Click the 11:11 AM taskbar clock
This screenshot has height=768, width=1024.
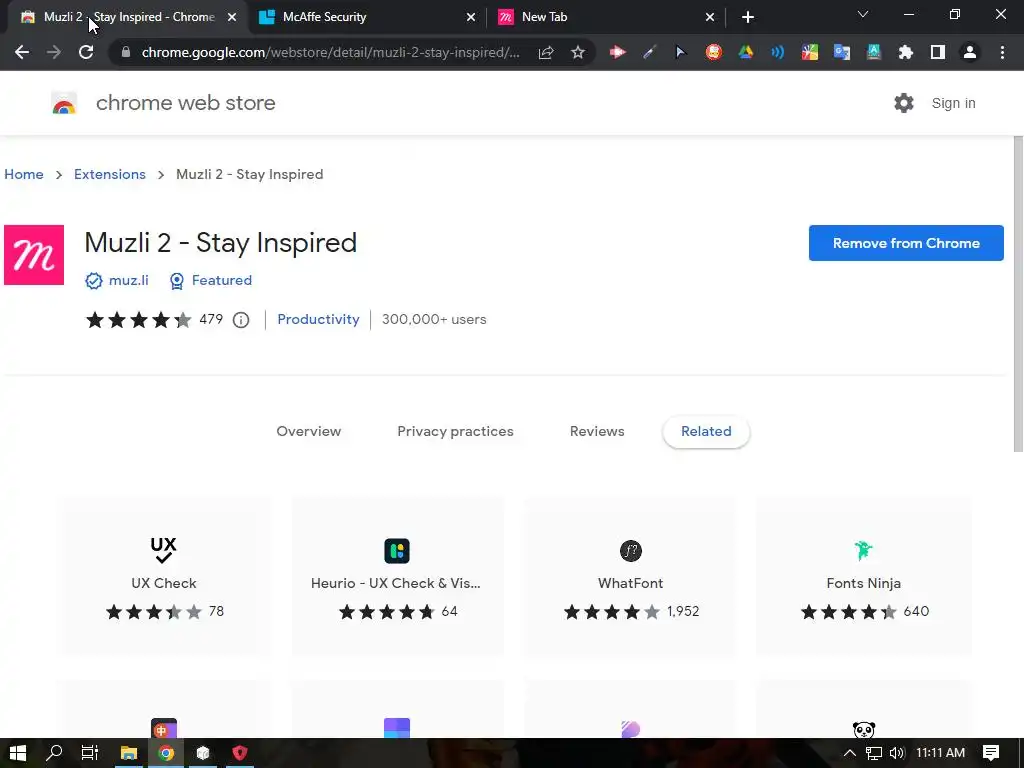940,753
